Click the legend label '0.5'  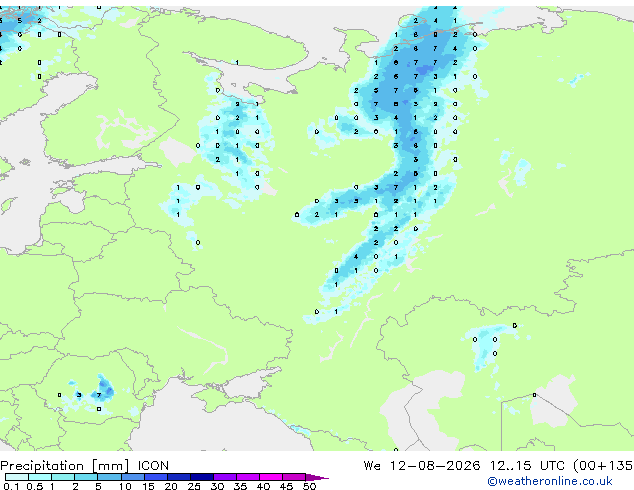tap(35, 486)
